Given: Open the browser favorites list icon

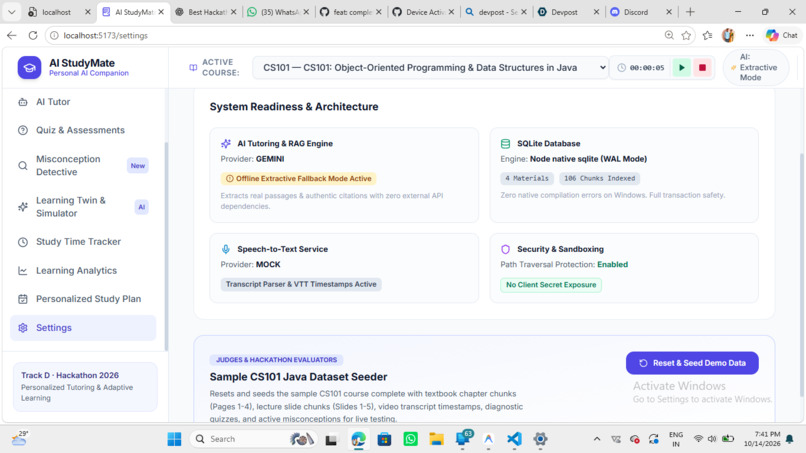Looking at the screenshot, I should [708, 35].
